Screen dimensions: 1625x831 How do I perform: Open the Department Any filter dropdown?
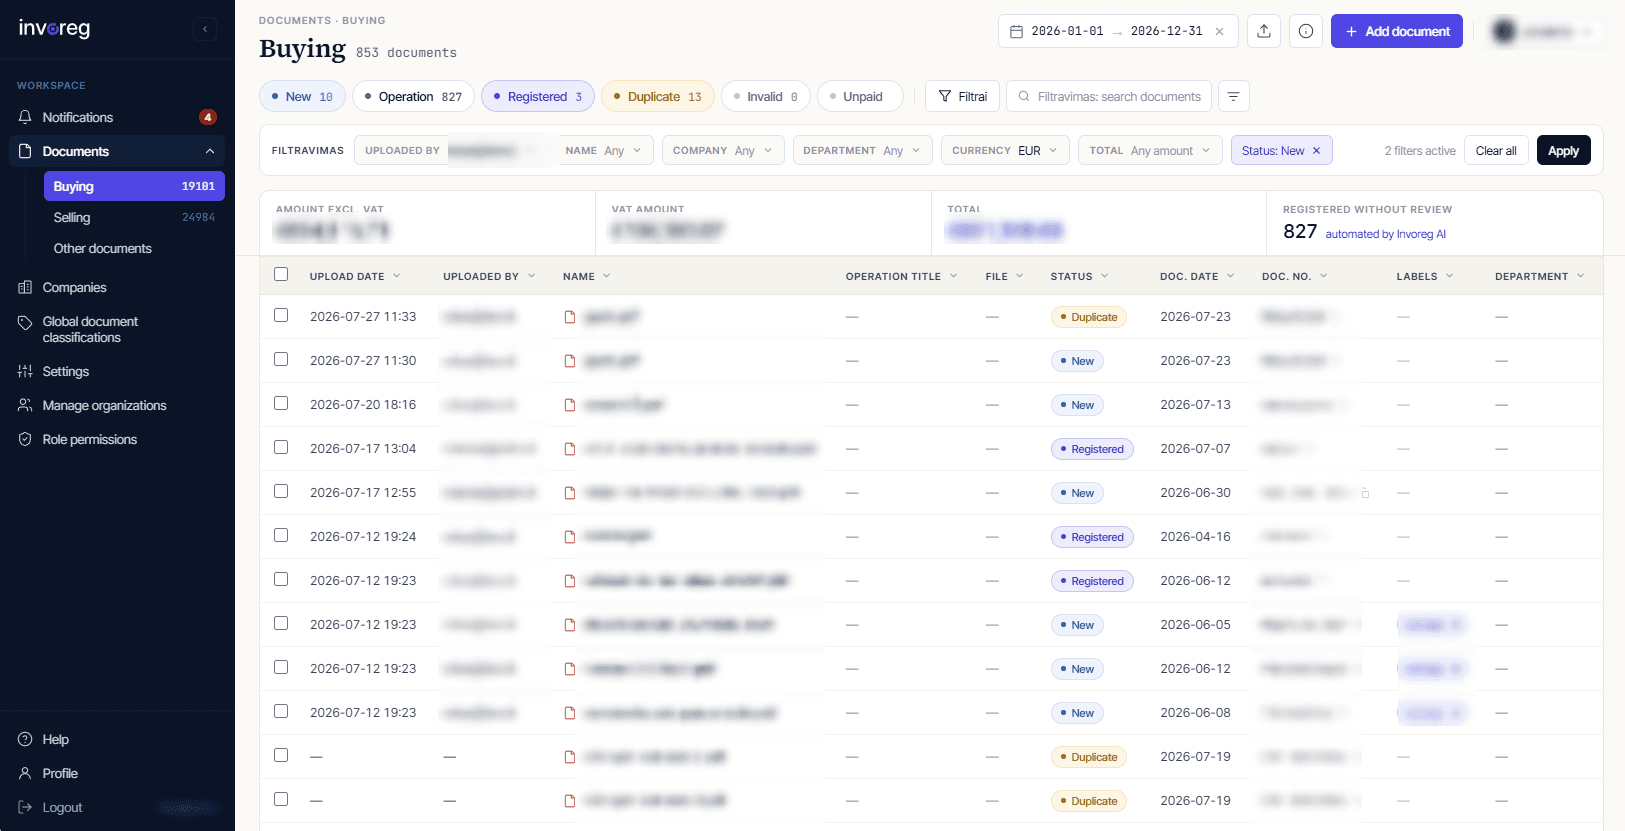point(862,150)
